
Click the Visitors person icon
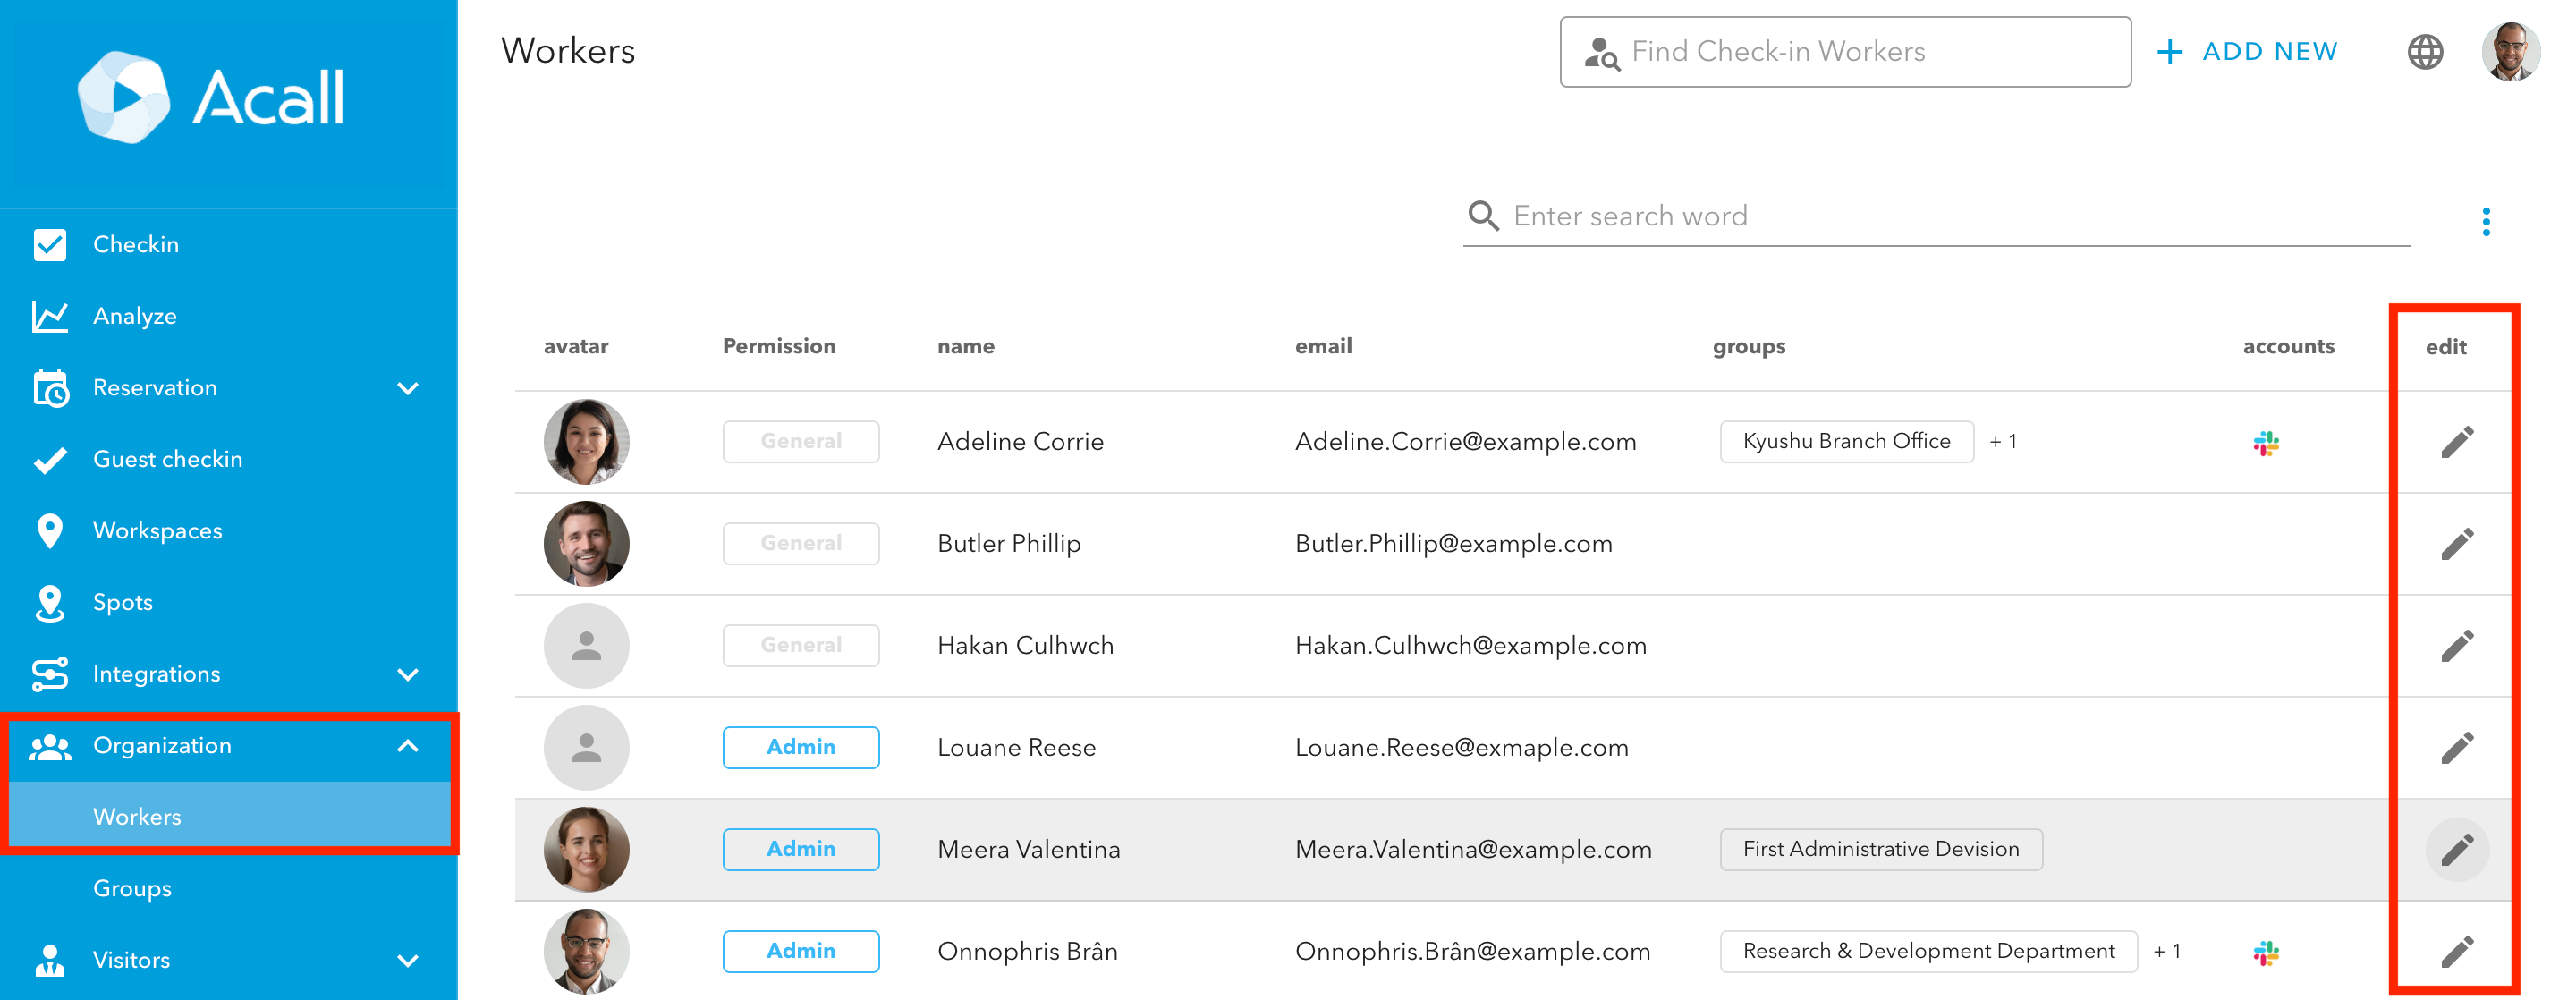(x=49, y=960)
